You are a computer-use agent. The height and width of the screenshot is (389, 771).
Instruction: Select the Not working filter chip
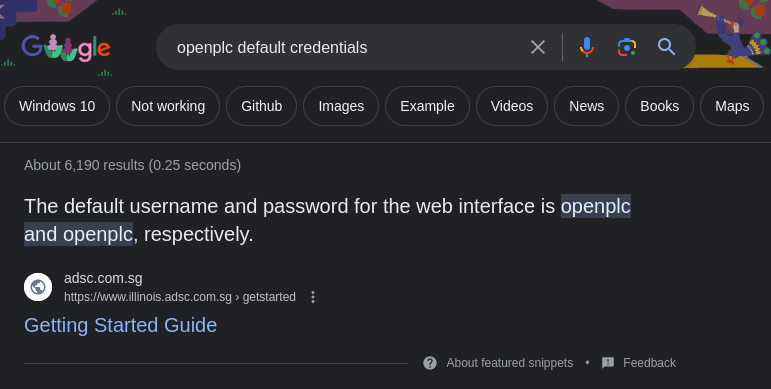tap(168, 106)
